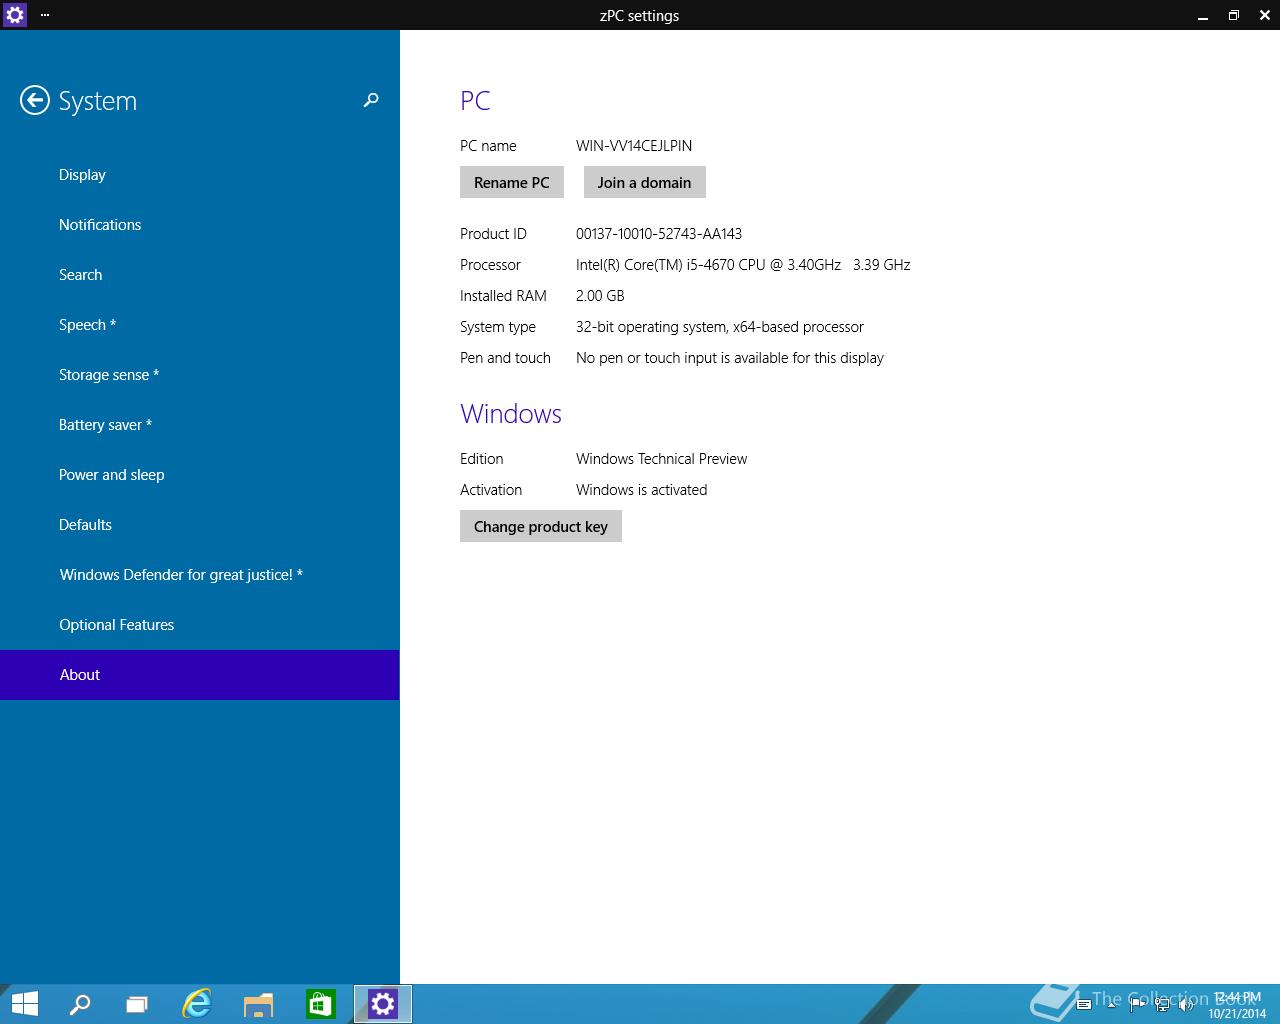Screen dimensions: 1280x1024
Task: Click Installed RAM value 2.00 GB
Action: 600,296
